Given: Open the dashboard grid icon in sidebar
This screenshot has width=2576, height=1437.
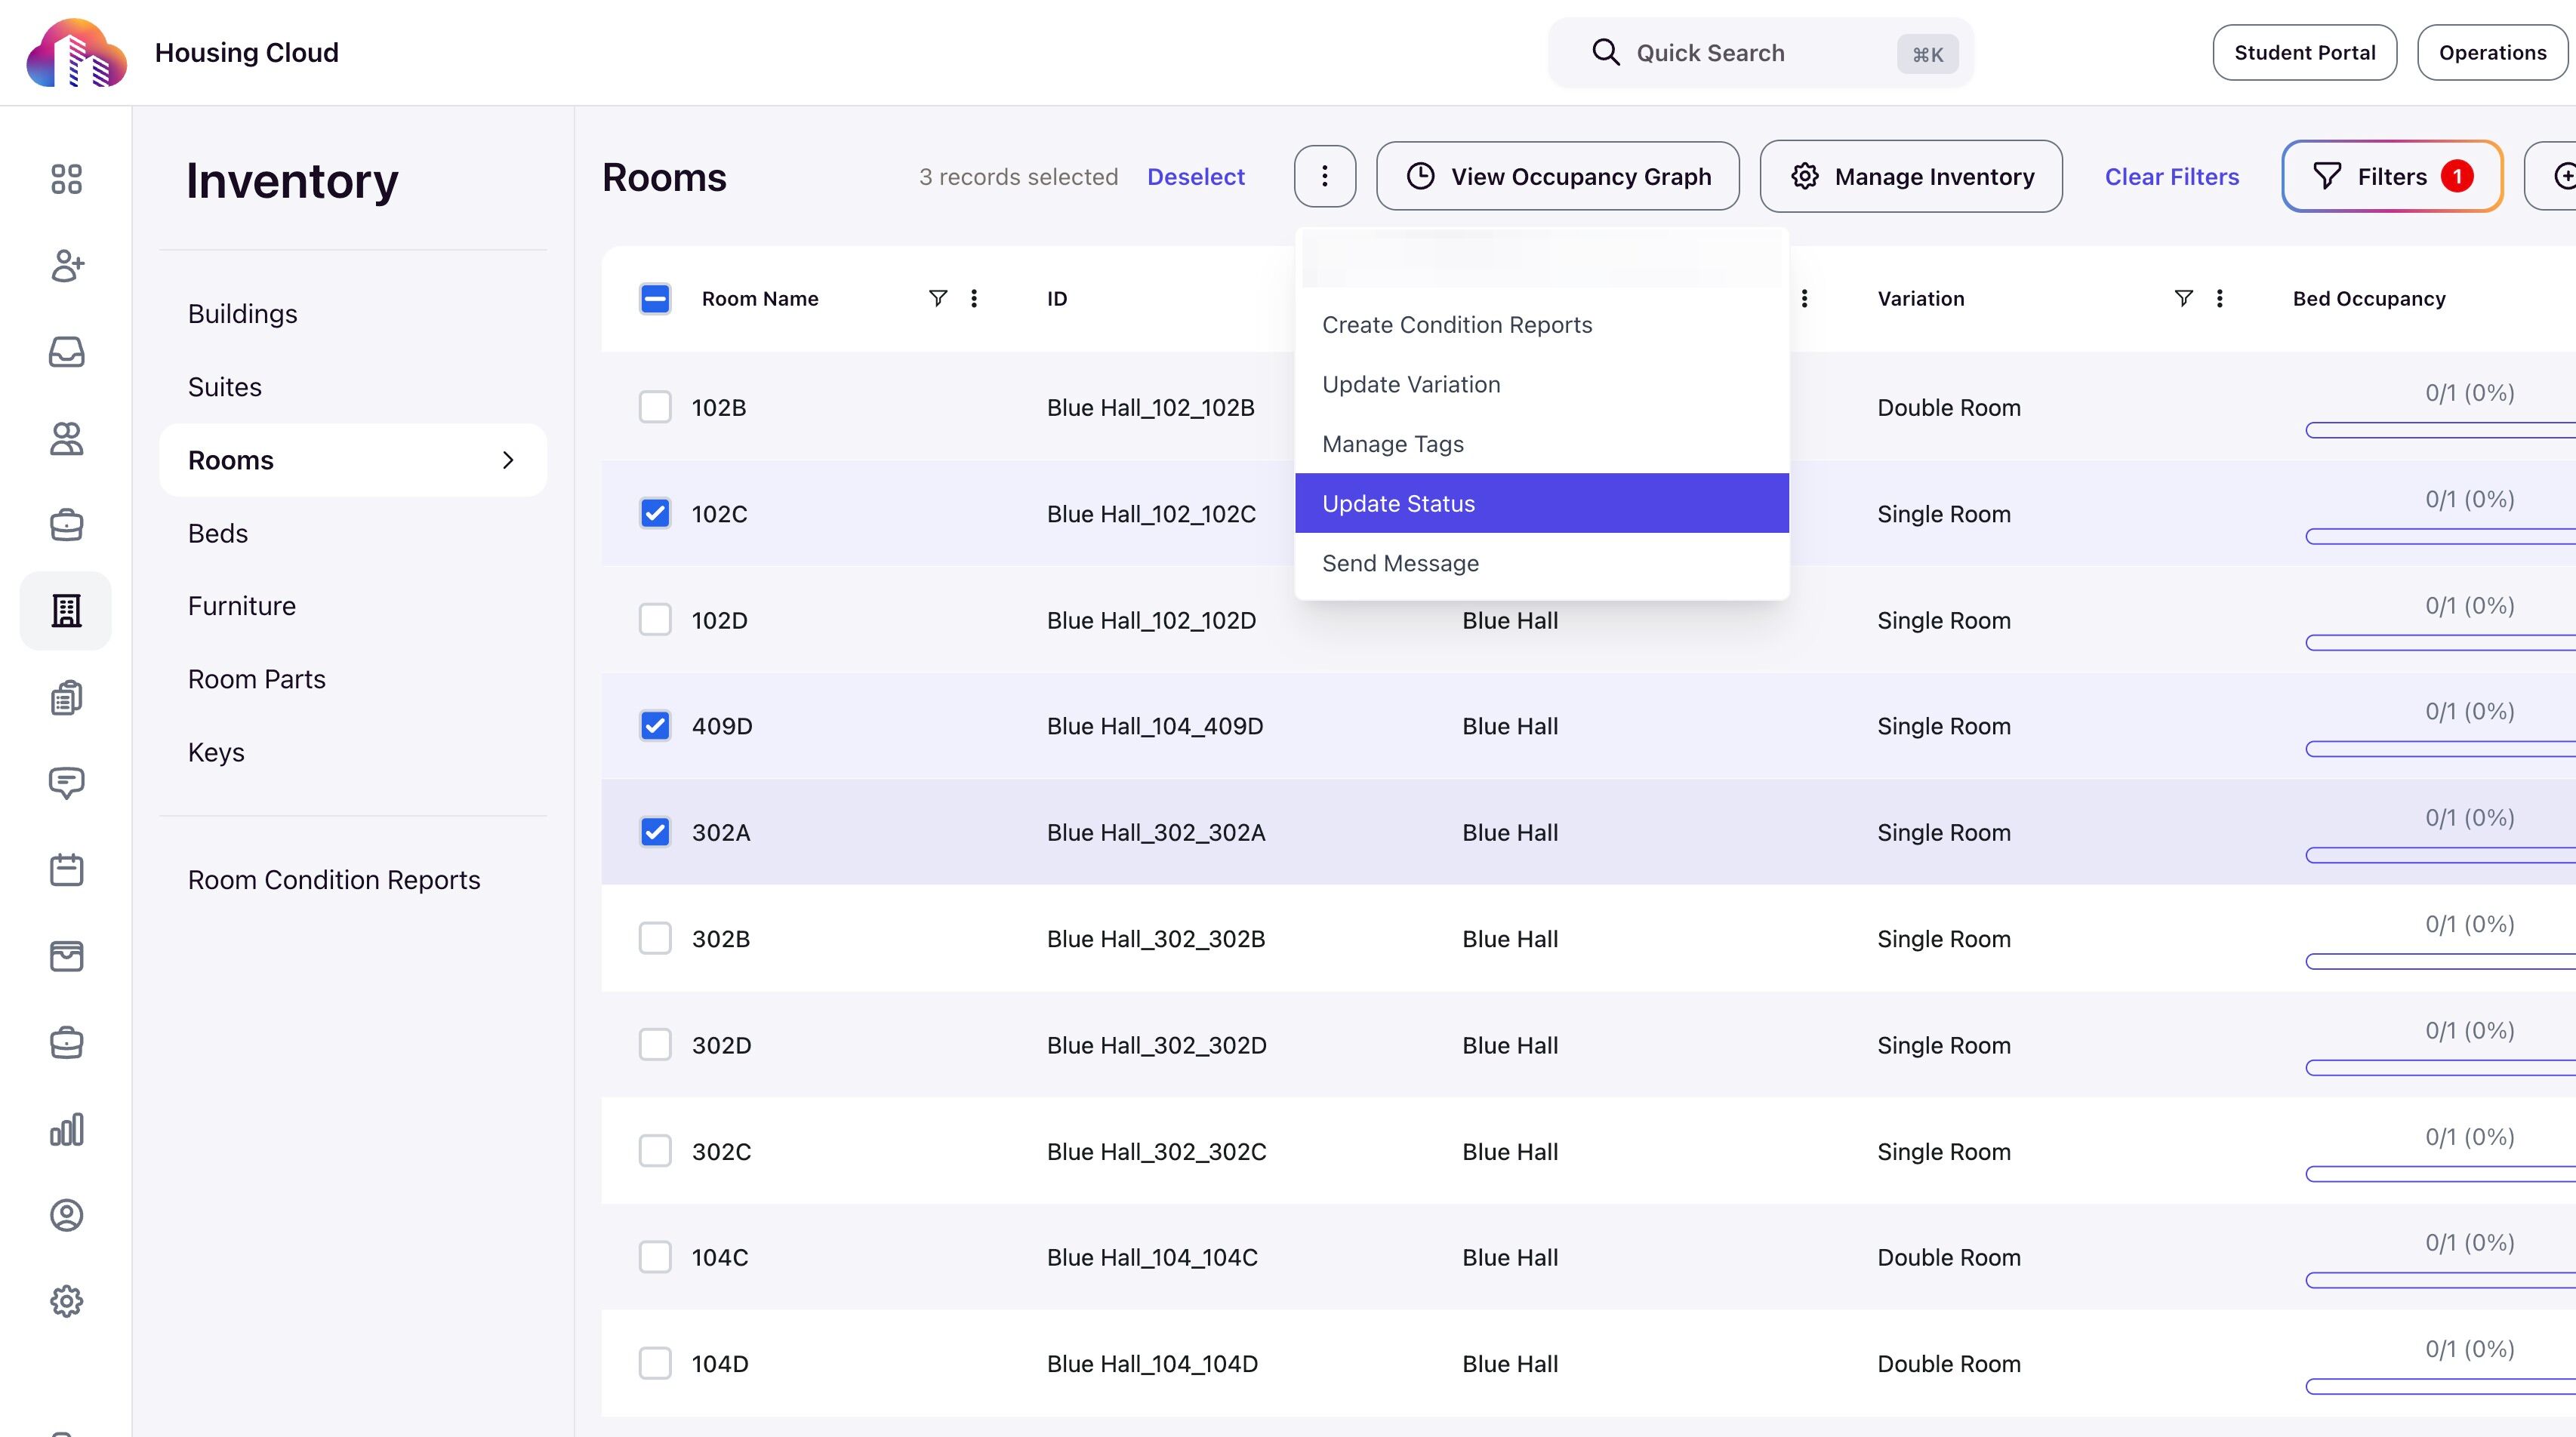Looking at the screenshot, I should point(66,179).
